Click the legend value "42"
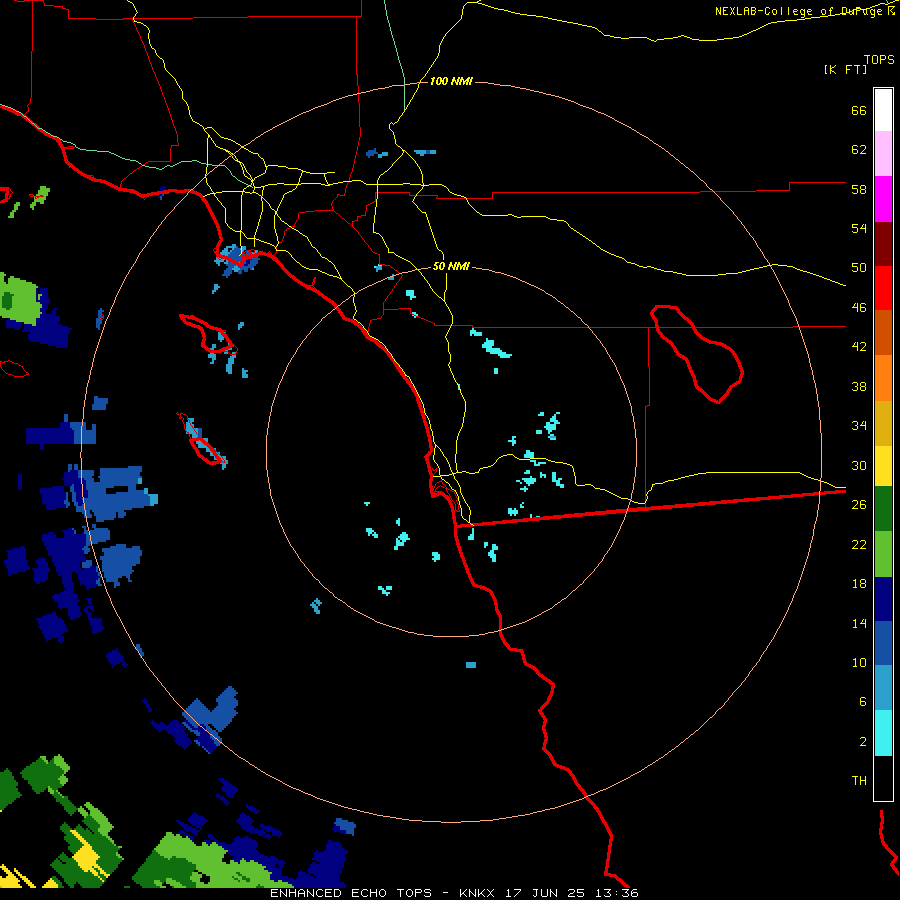900x900 pixels. pos(859,347)
